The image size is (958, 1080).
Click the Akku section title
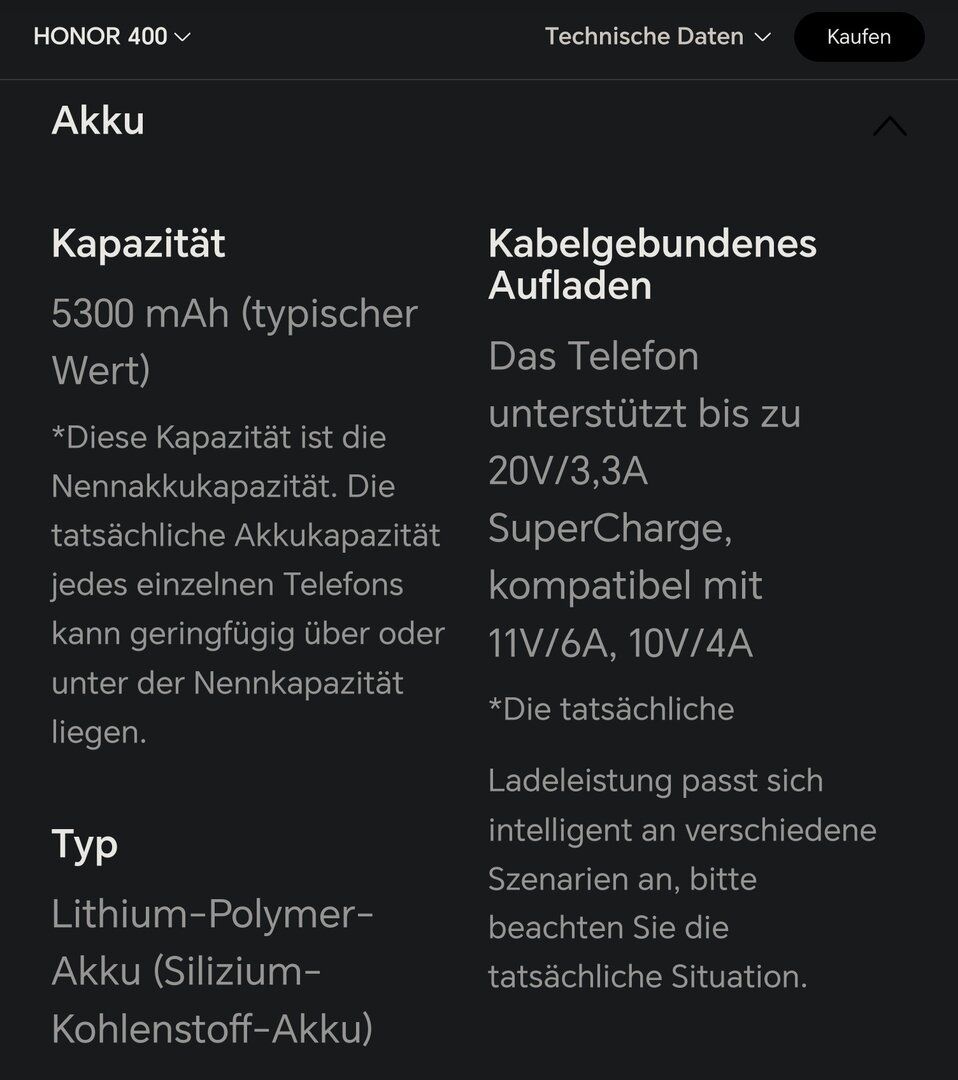(98, 121)
